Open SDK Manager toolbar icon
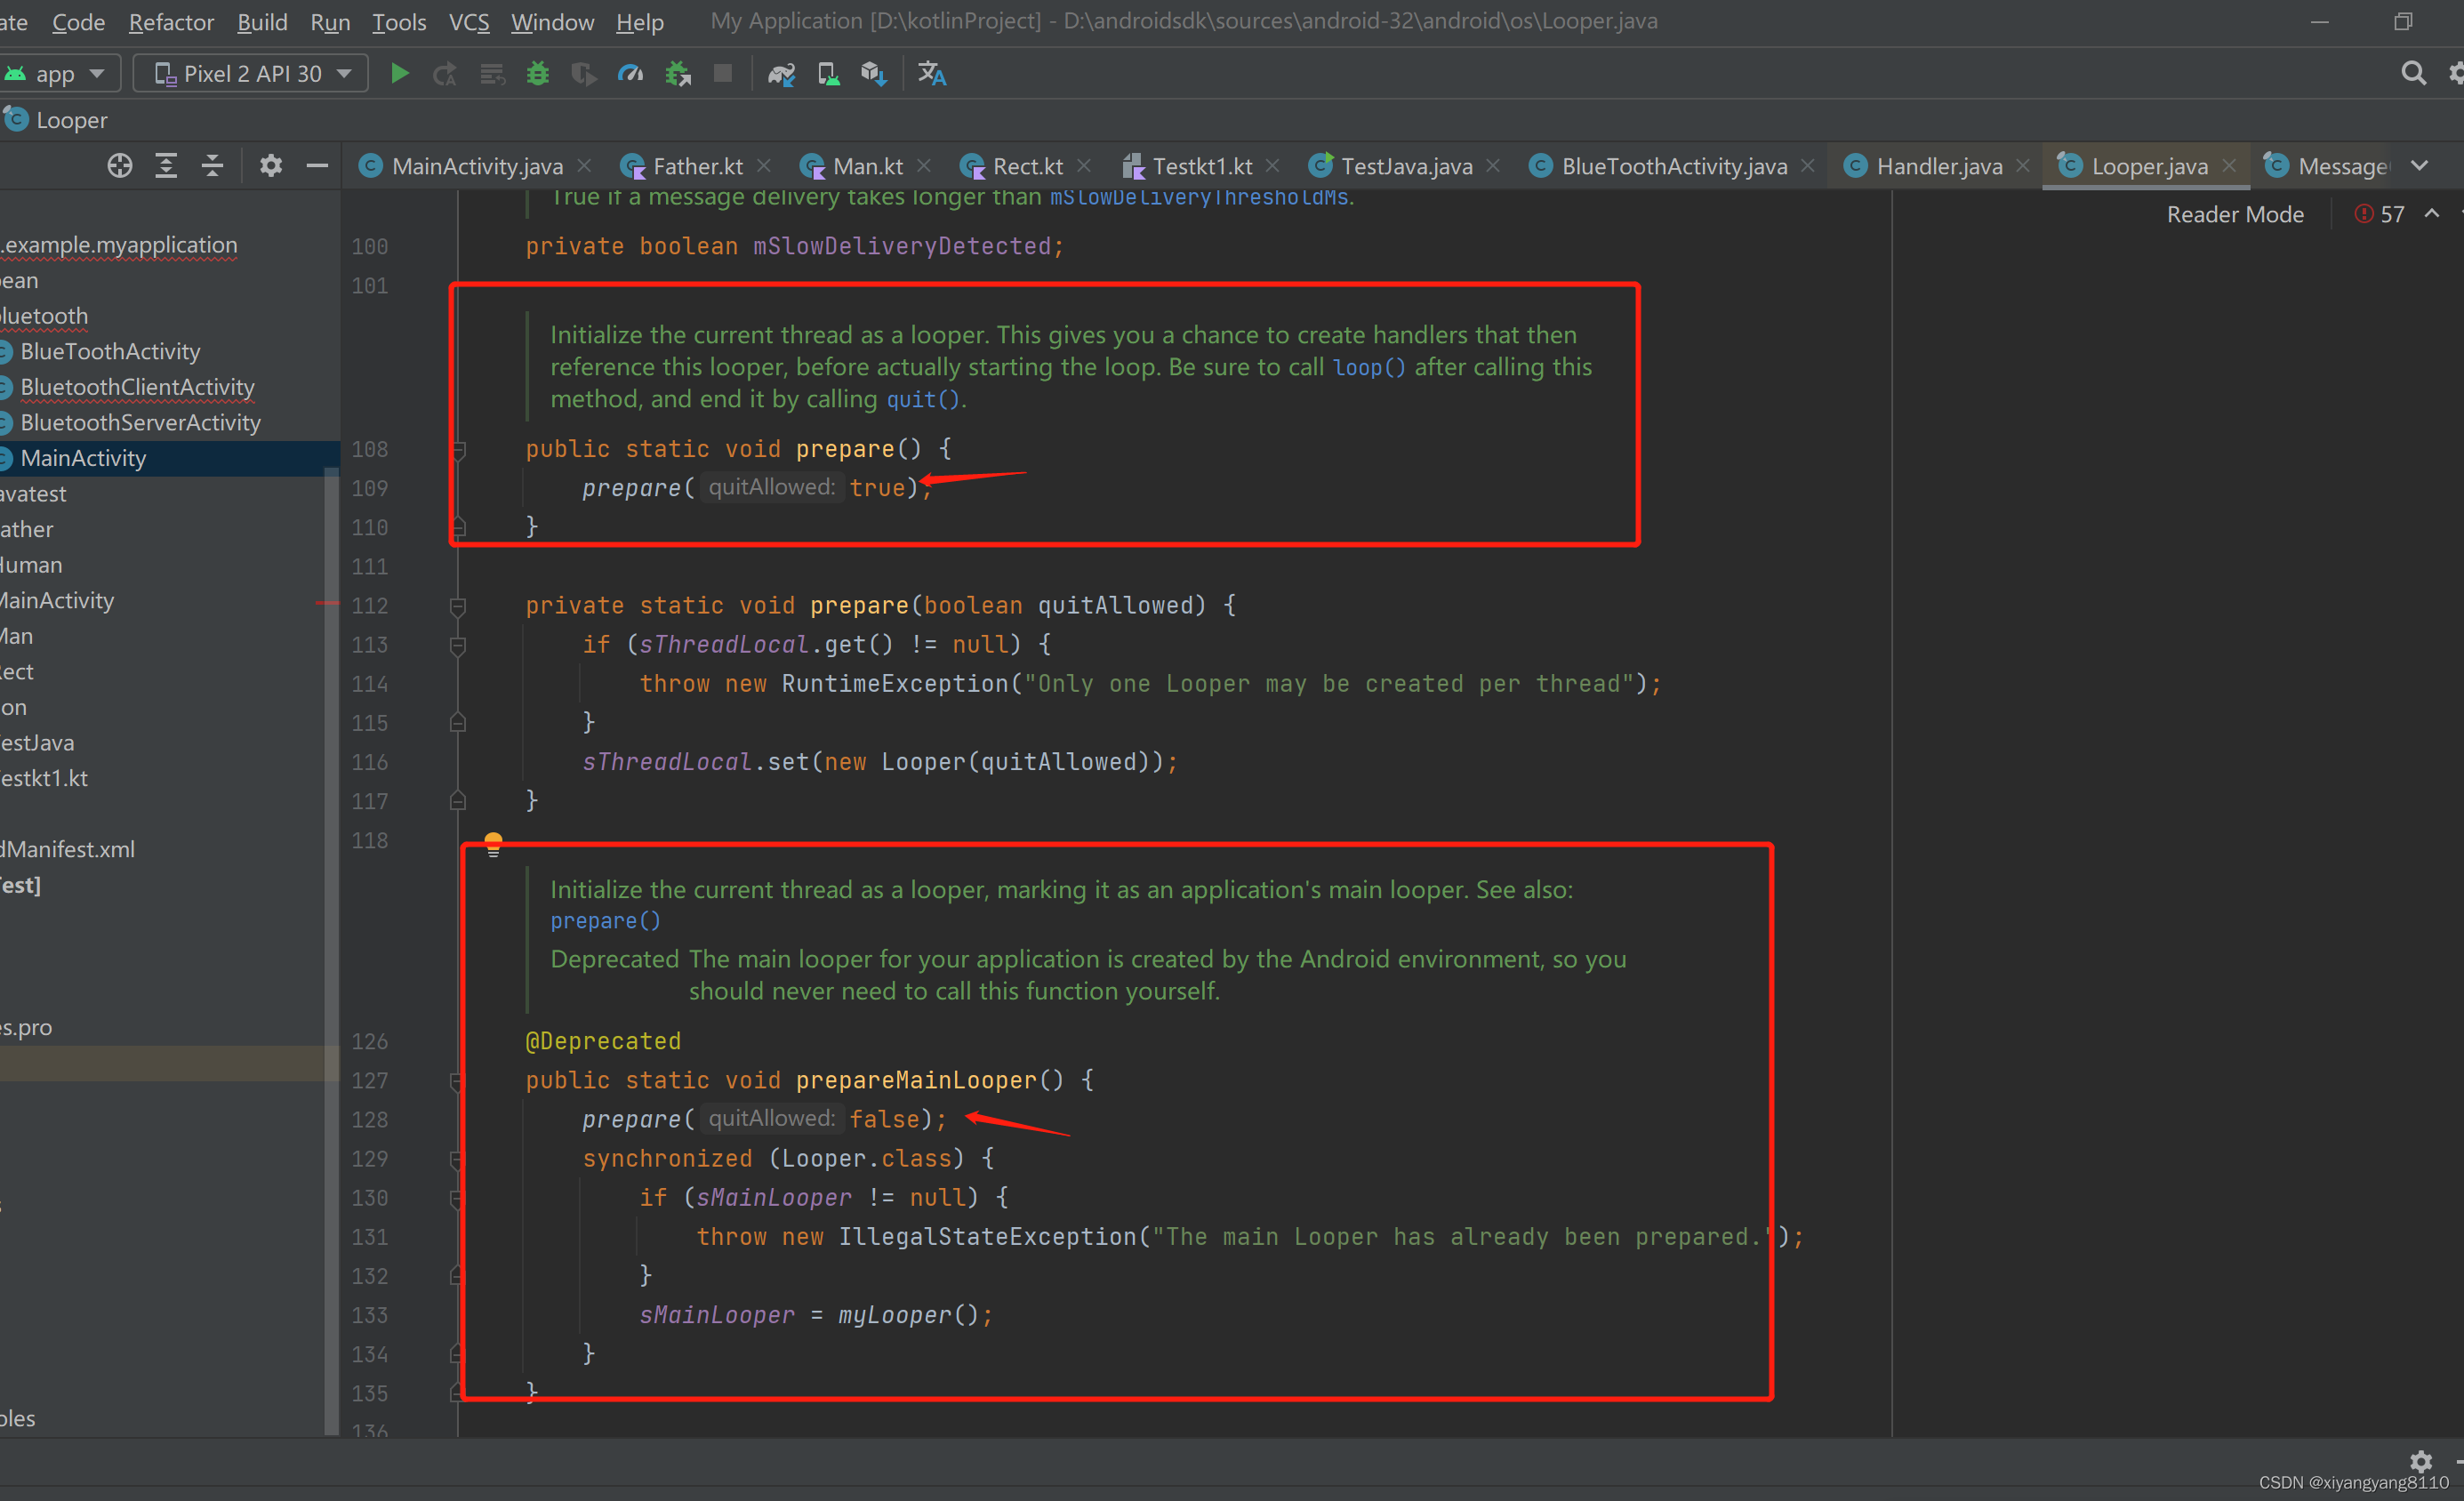The height and width of the screenshot is (1501, 2464). point(873,74)
